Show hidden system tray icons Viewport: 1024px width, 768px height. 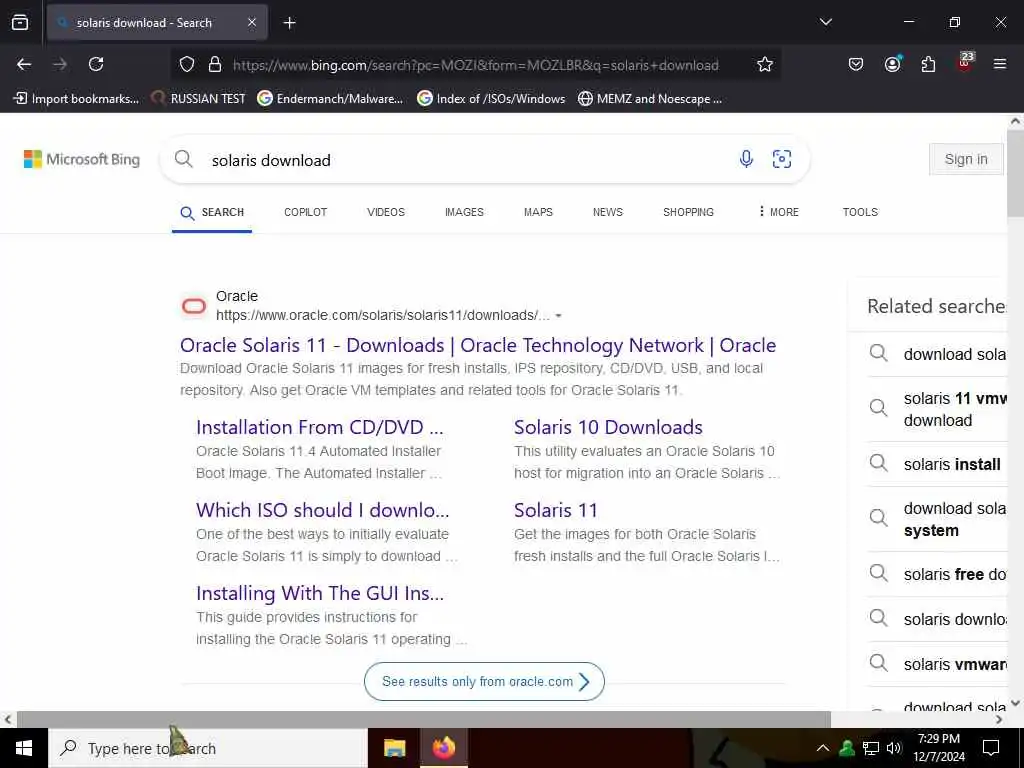[x=823, y=748]
